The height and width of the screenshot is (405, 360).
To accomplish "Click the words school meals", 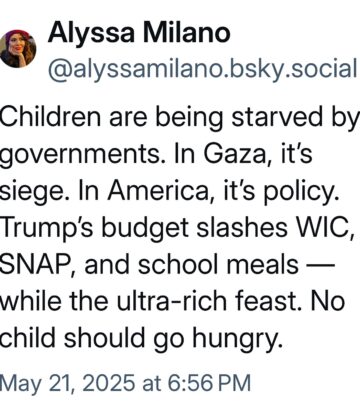I will [x=218, y=264].
